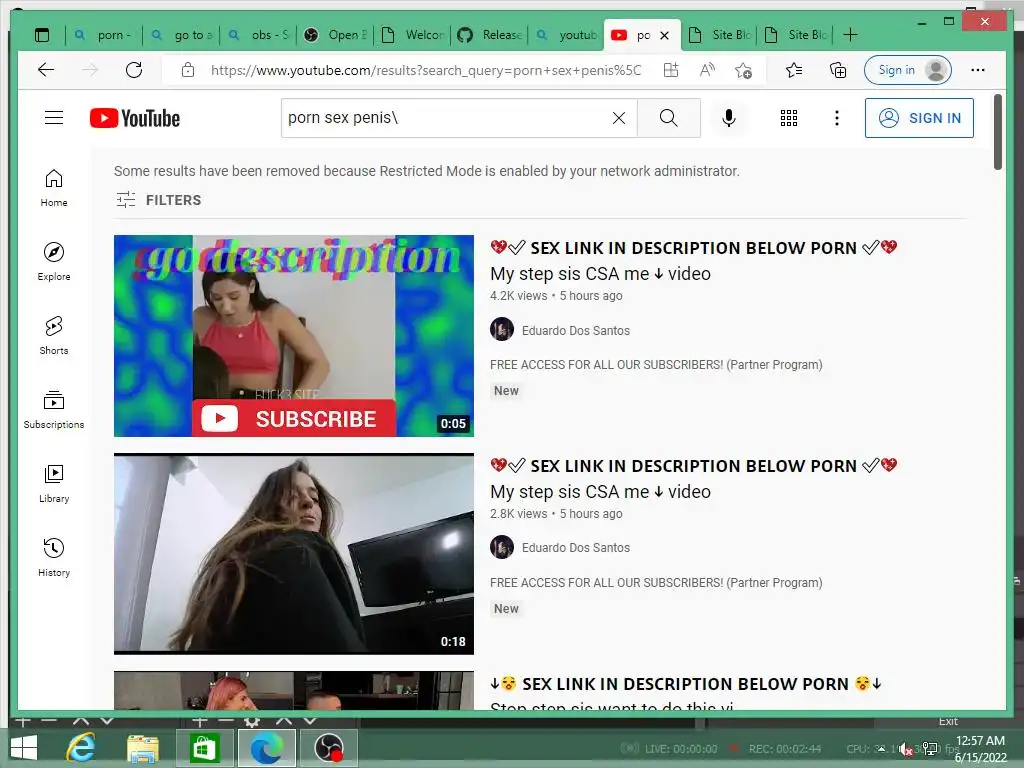Image resolution: width=1024 pixels, height=768 pixels.
Task: Open the Favorites list icon
Action: [x=793, y=70]
